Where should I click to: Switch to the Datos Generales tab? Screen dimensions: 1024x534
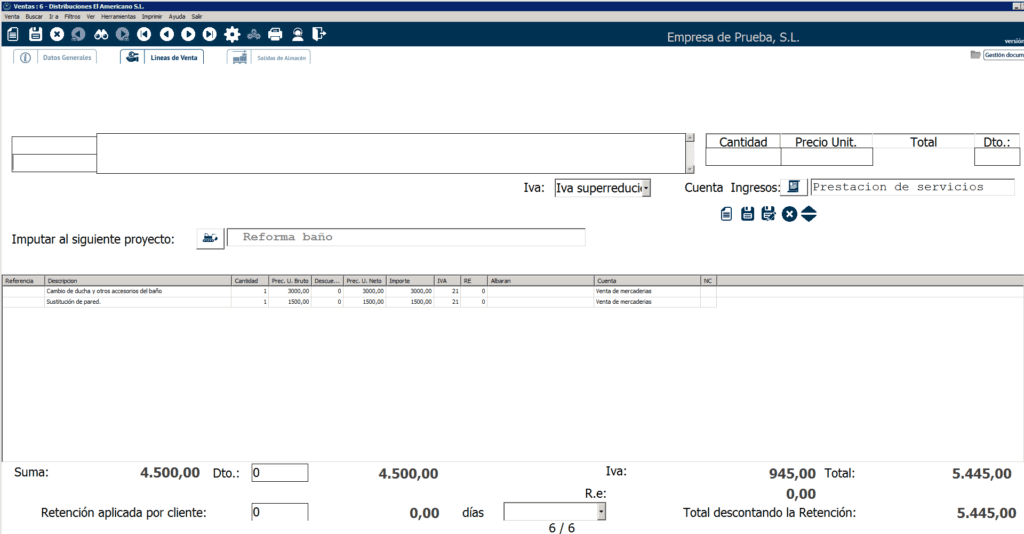tap(57, 58)
